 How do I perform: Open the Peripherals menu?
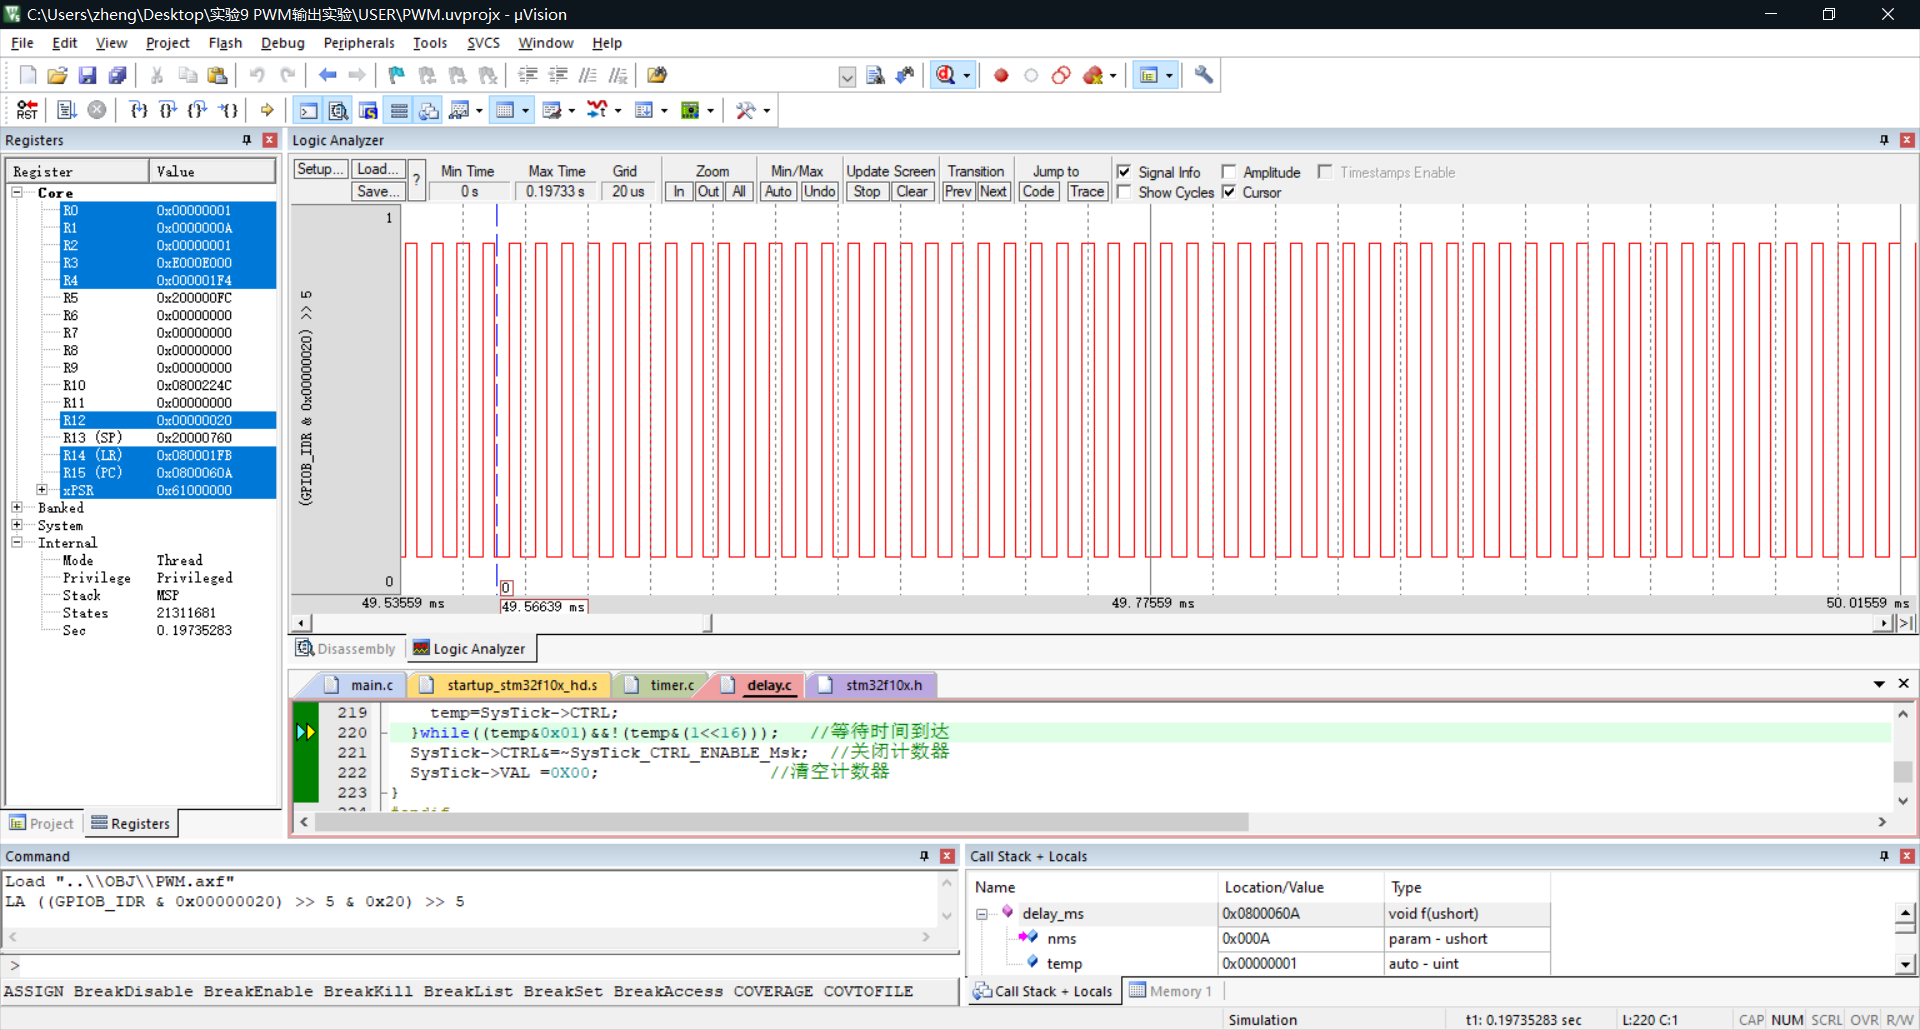tap(359, 43)
